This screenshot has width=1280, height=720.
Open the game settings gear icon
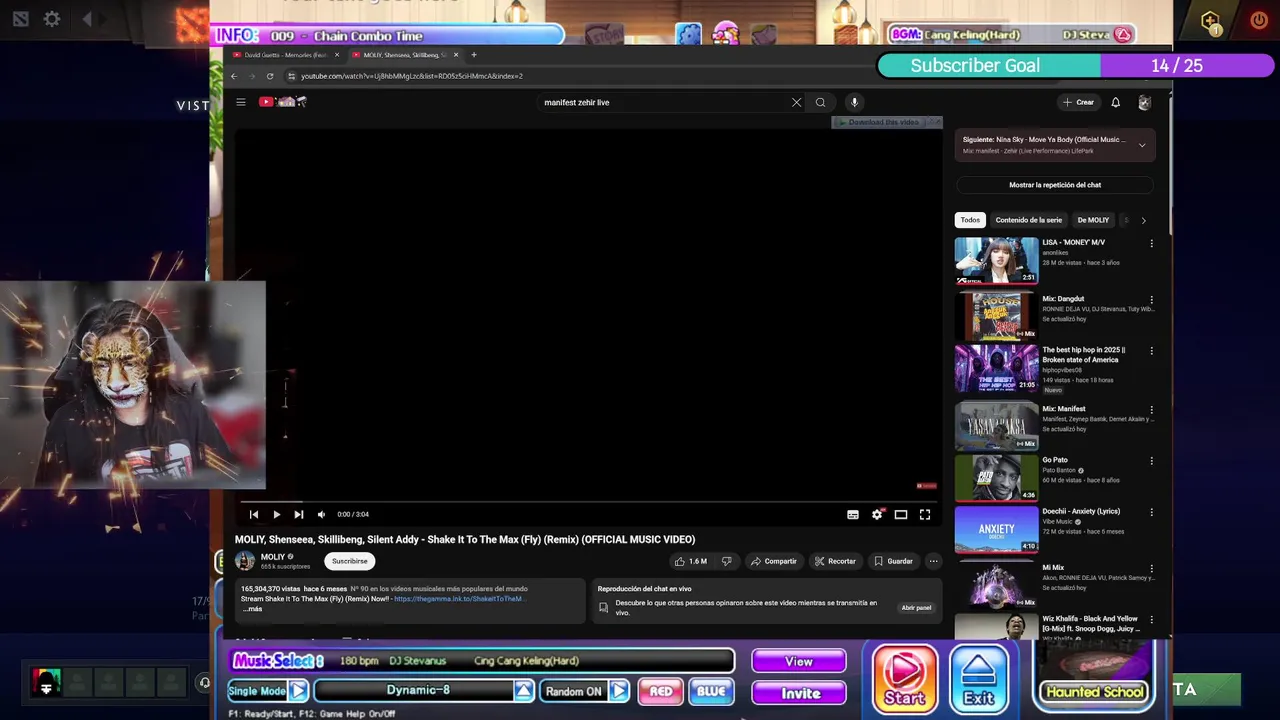(52, 19)
